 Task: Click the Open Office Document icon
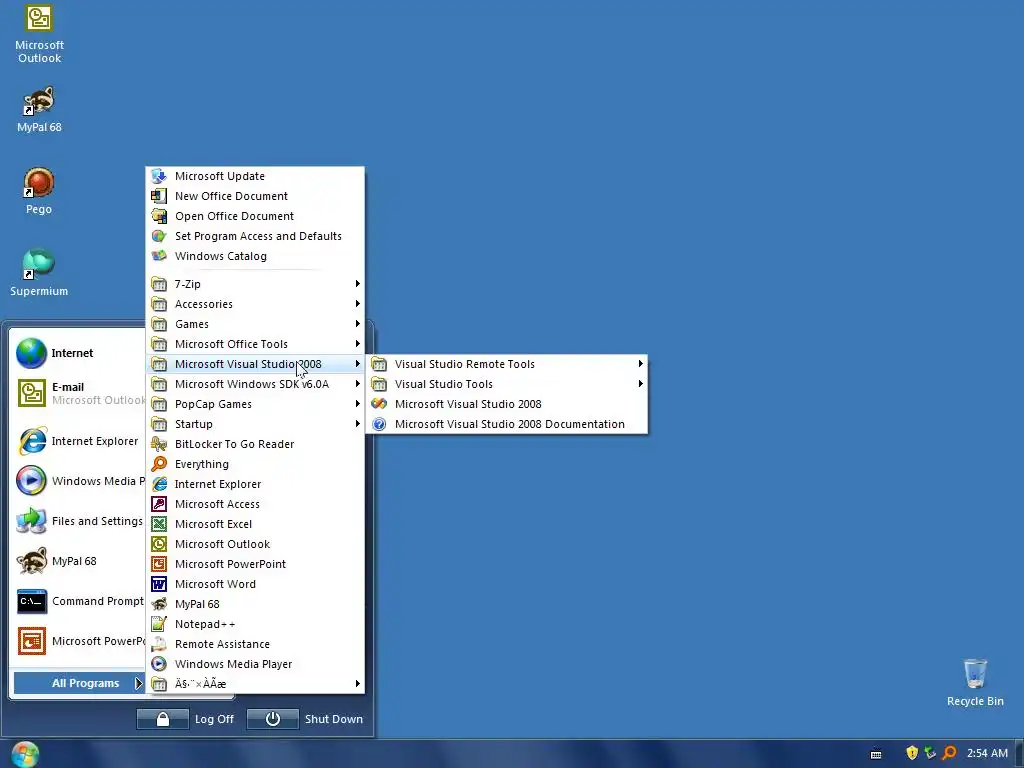point(159,216)
